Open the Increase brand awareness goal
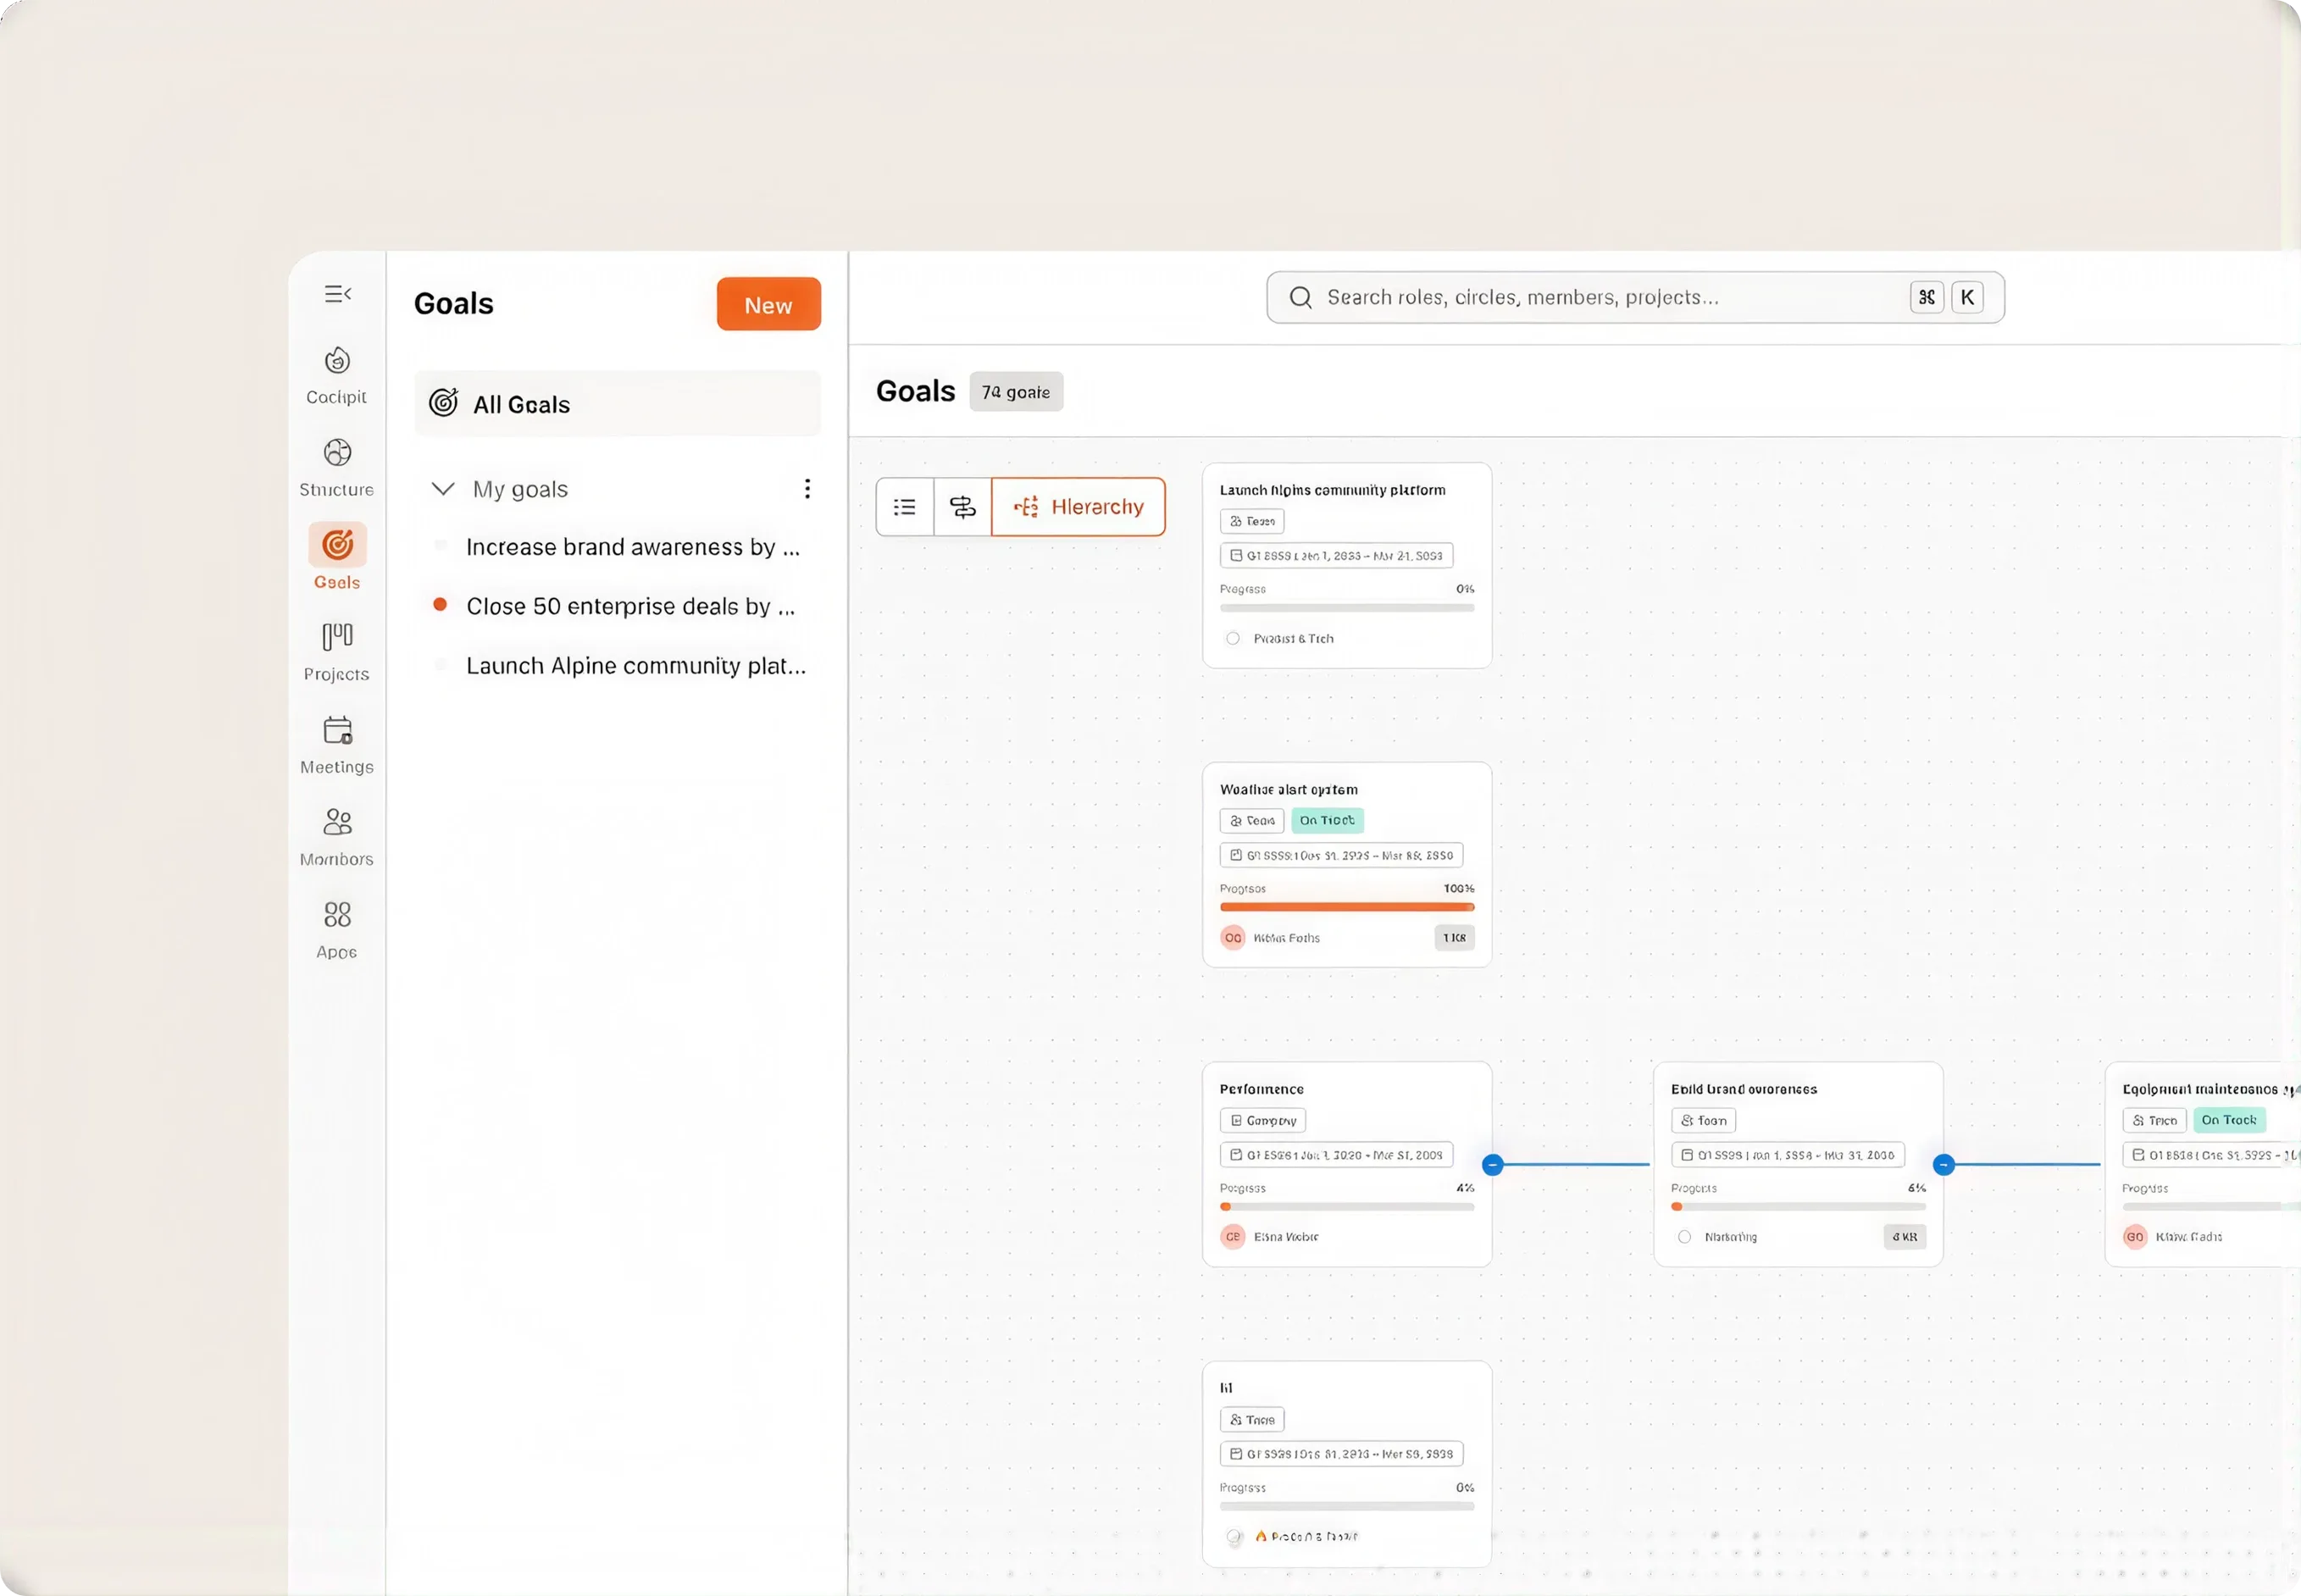 pyautogui.click(x=633, y=547)
